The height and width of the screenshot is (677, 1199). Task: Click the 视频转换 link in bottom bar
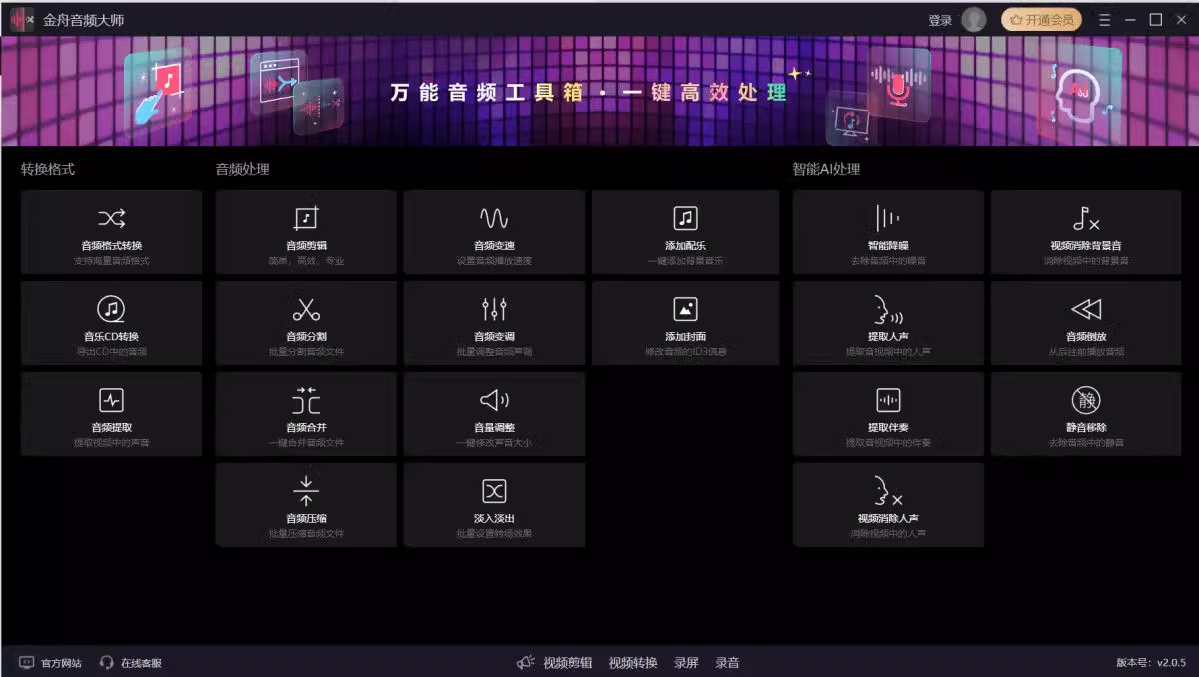[632, 662]
